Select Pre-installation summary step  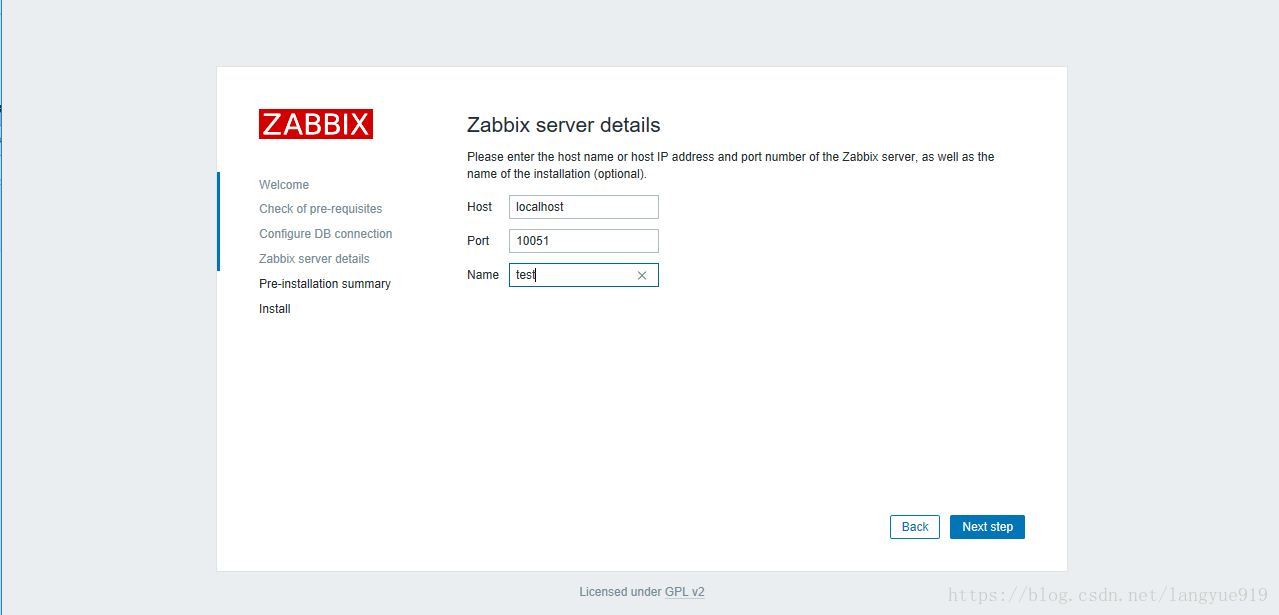tap(325, 284)
